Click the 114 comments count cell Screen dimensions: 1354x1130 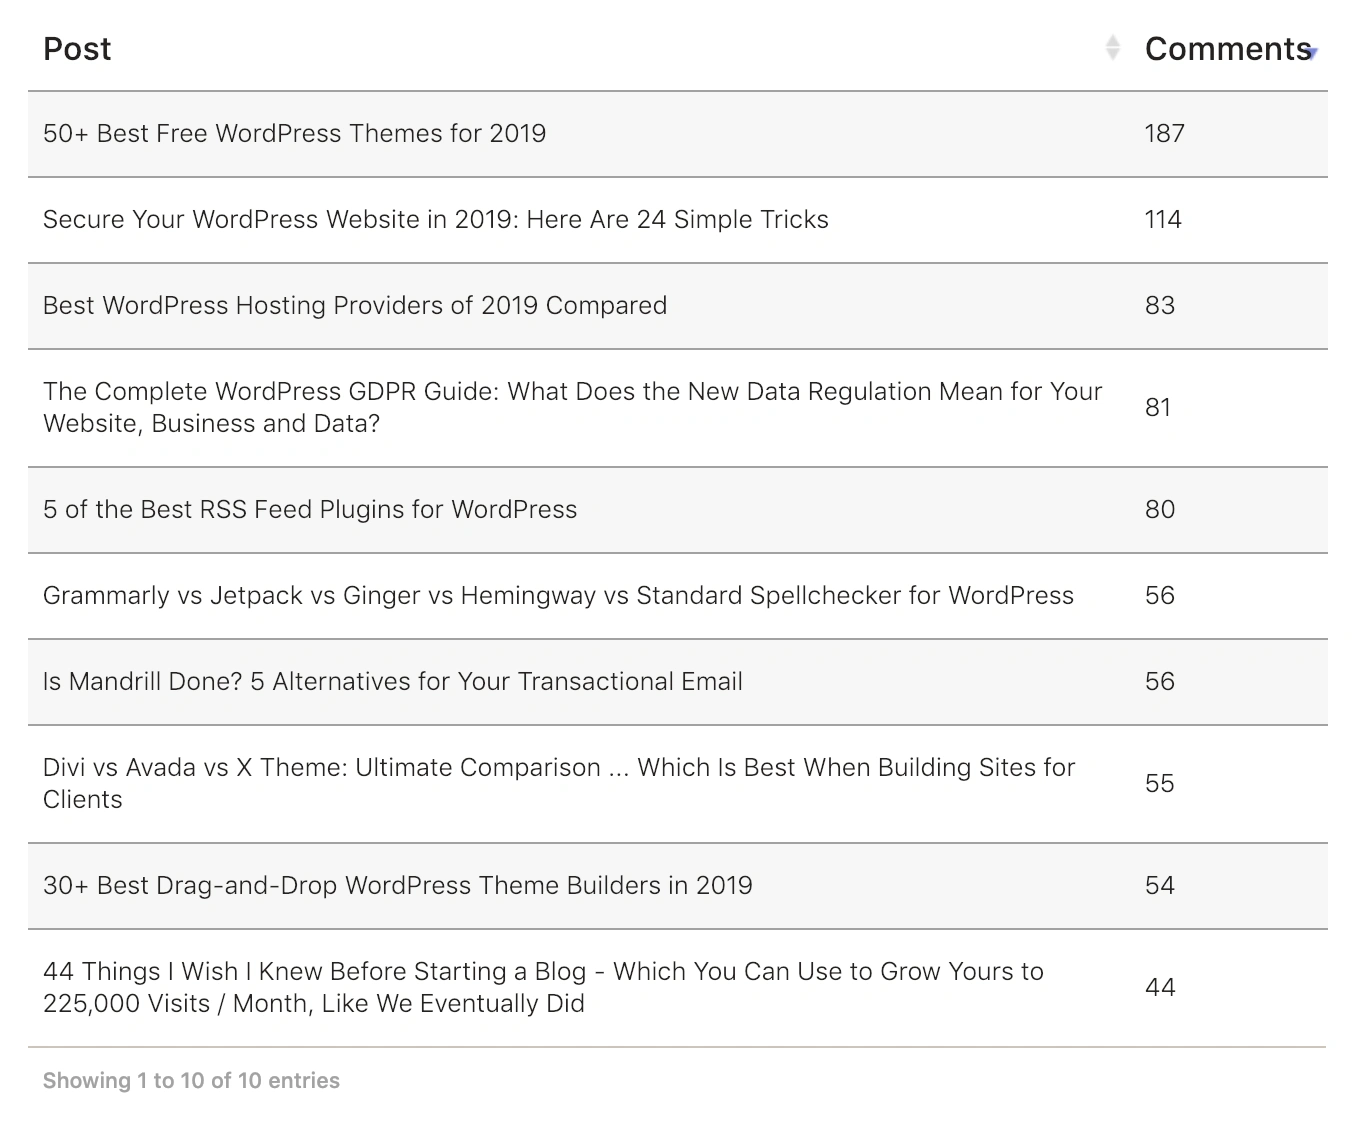[1163, 219]
